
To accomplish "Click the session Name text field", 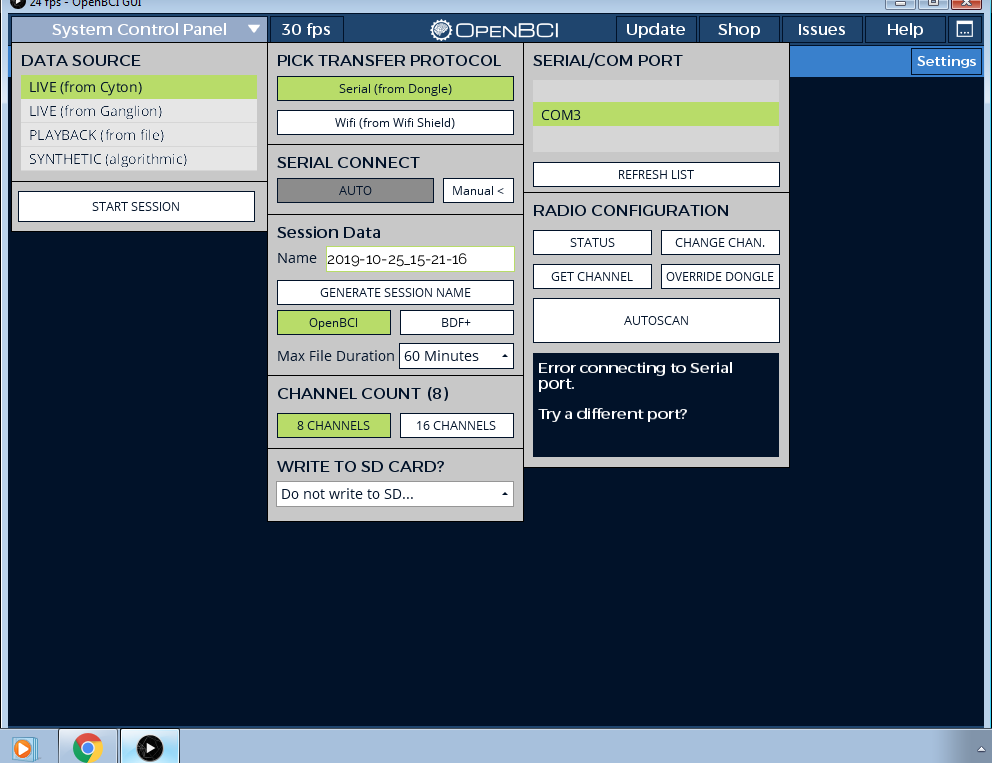I will point(420,259).
